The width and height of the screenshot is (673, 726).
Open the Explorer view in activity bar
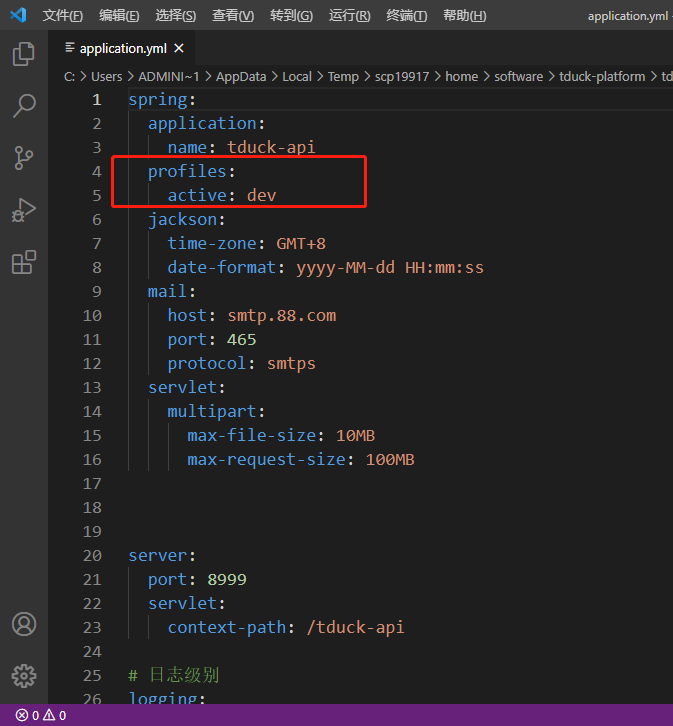(23, 54)
